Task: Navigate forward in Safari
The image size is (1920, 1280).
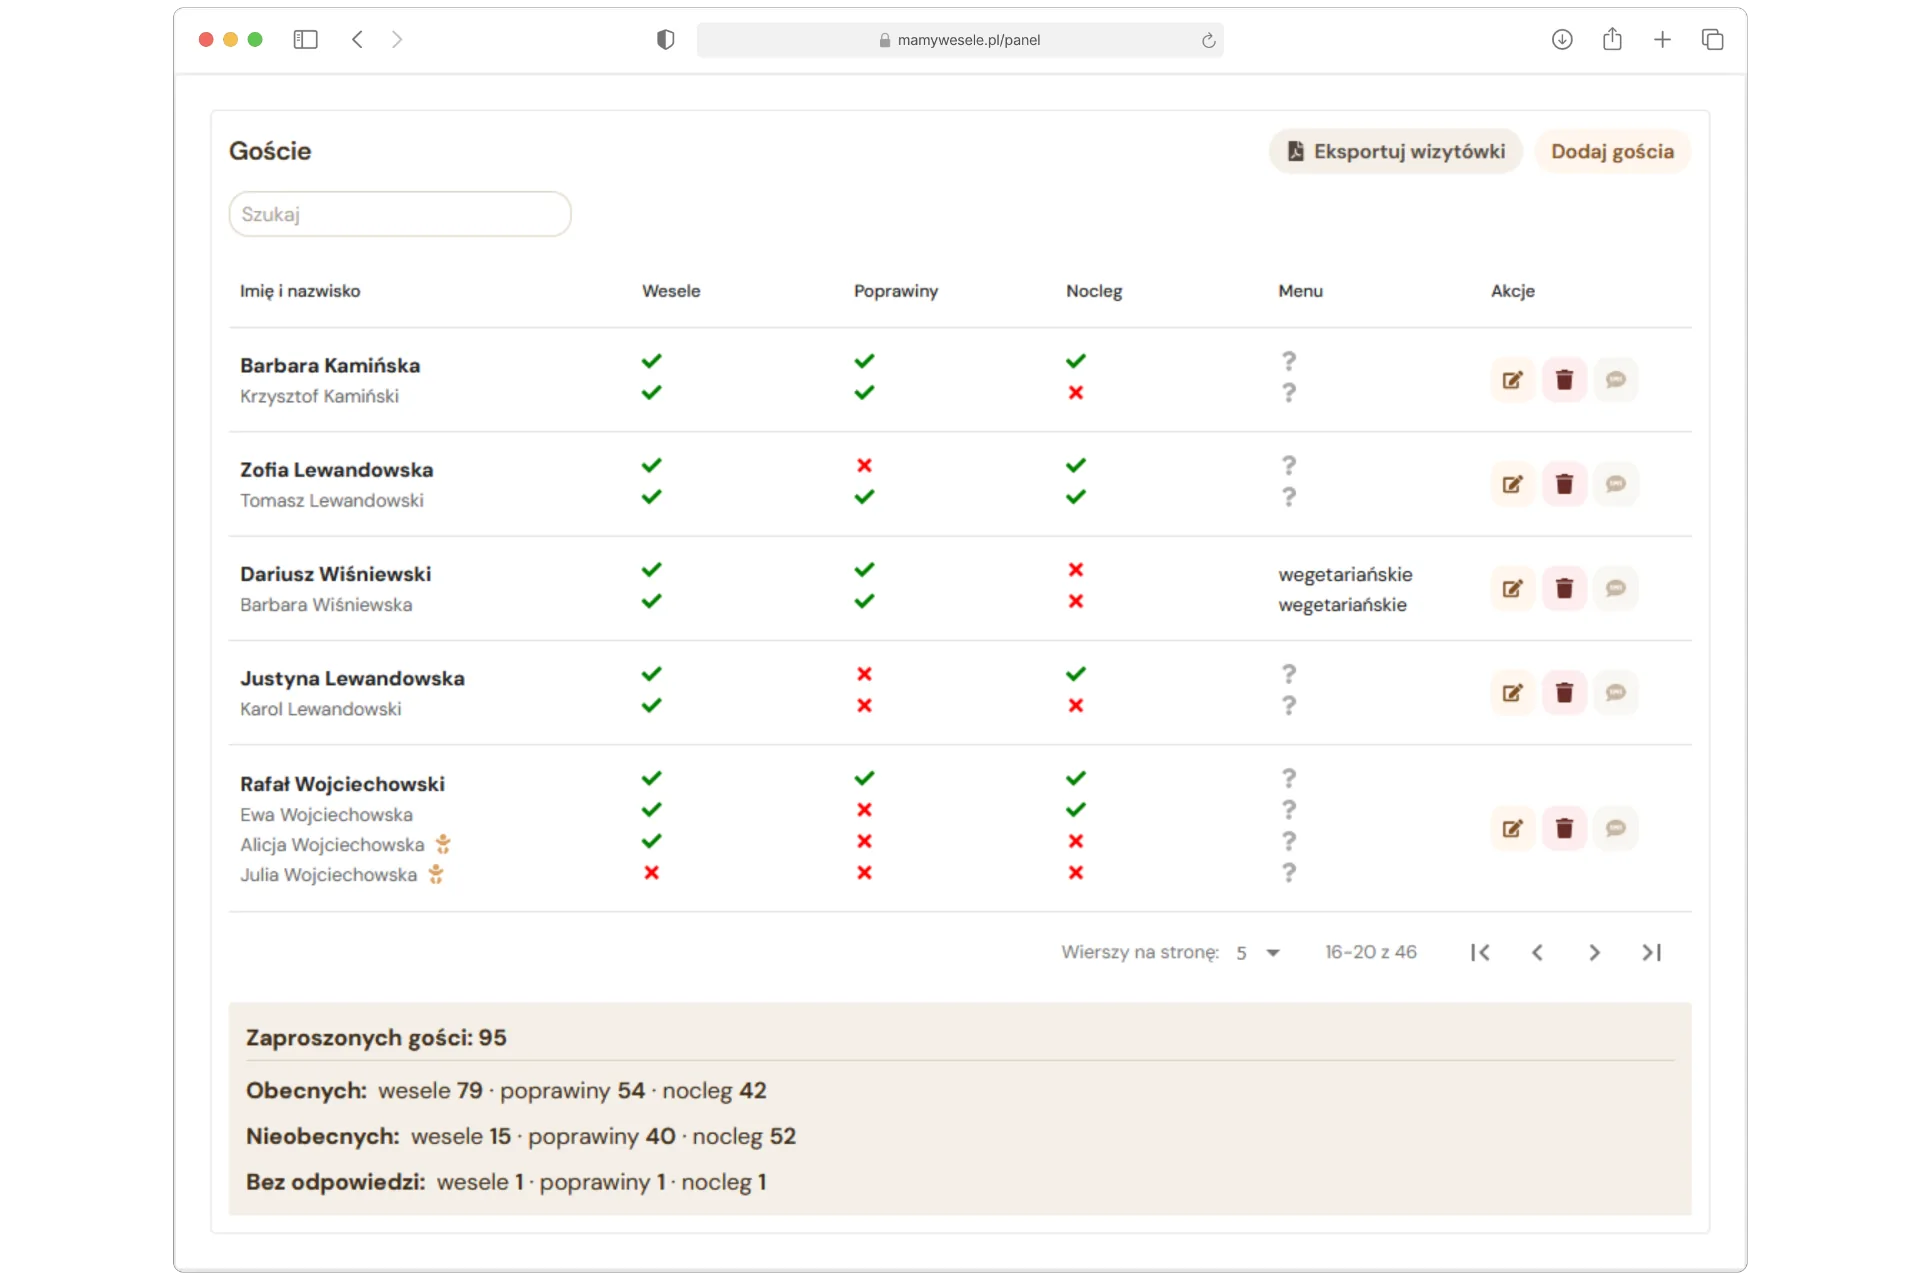Action: tap(397, 39)
